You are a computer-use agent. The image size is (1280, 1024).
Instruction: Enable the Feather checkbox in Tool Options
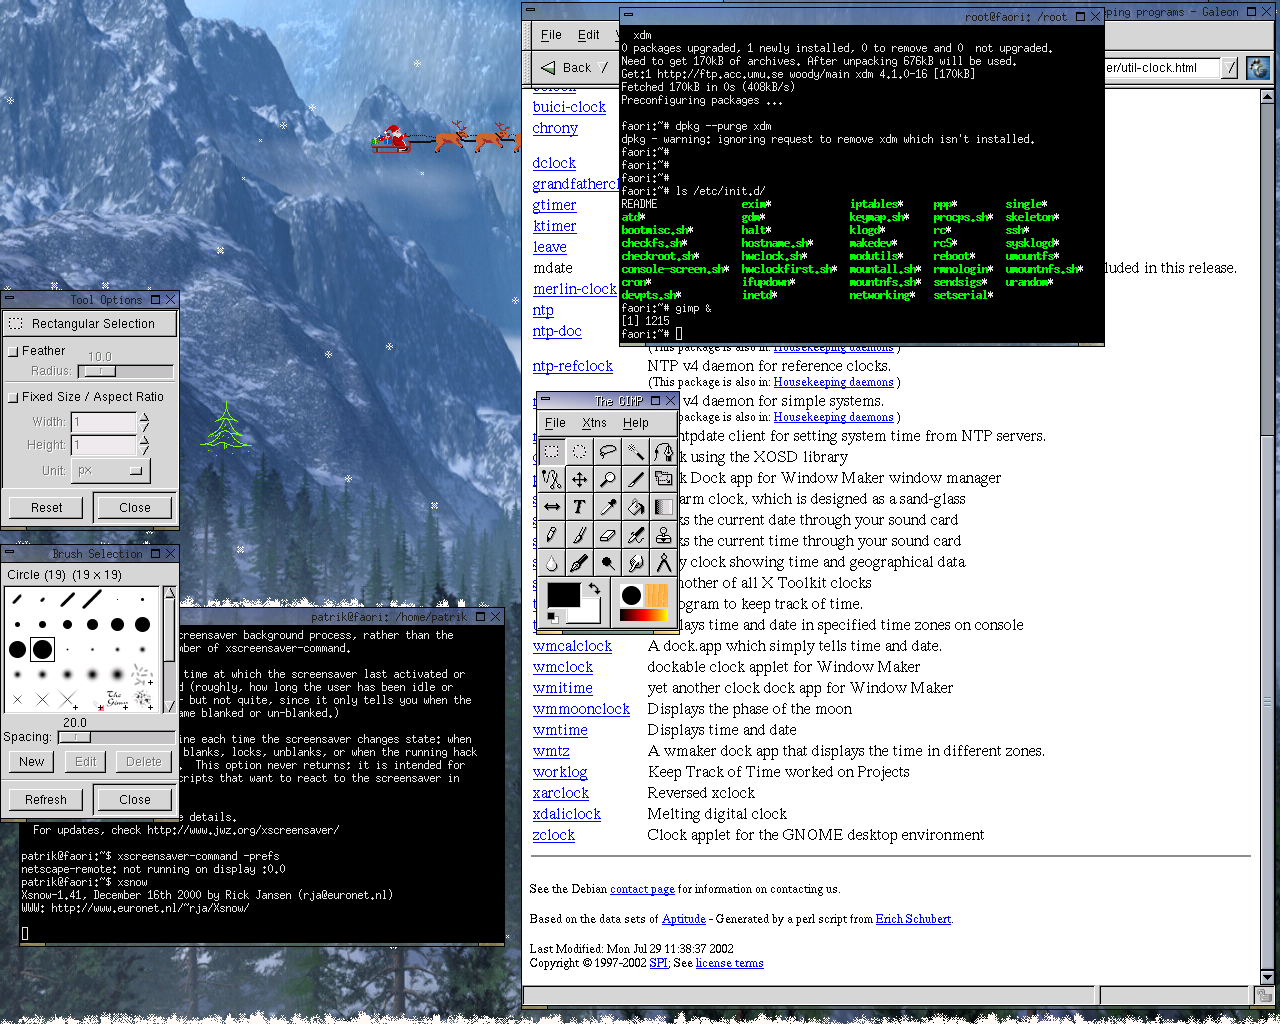pos(13,351)
